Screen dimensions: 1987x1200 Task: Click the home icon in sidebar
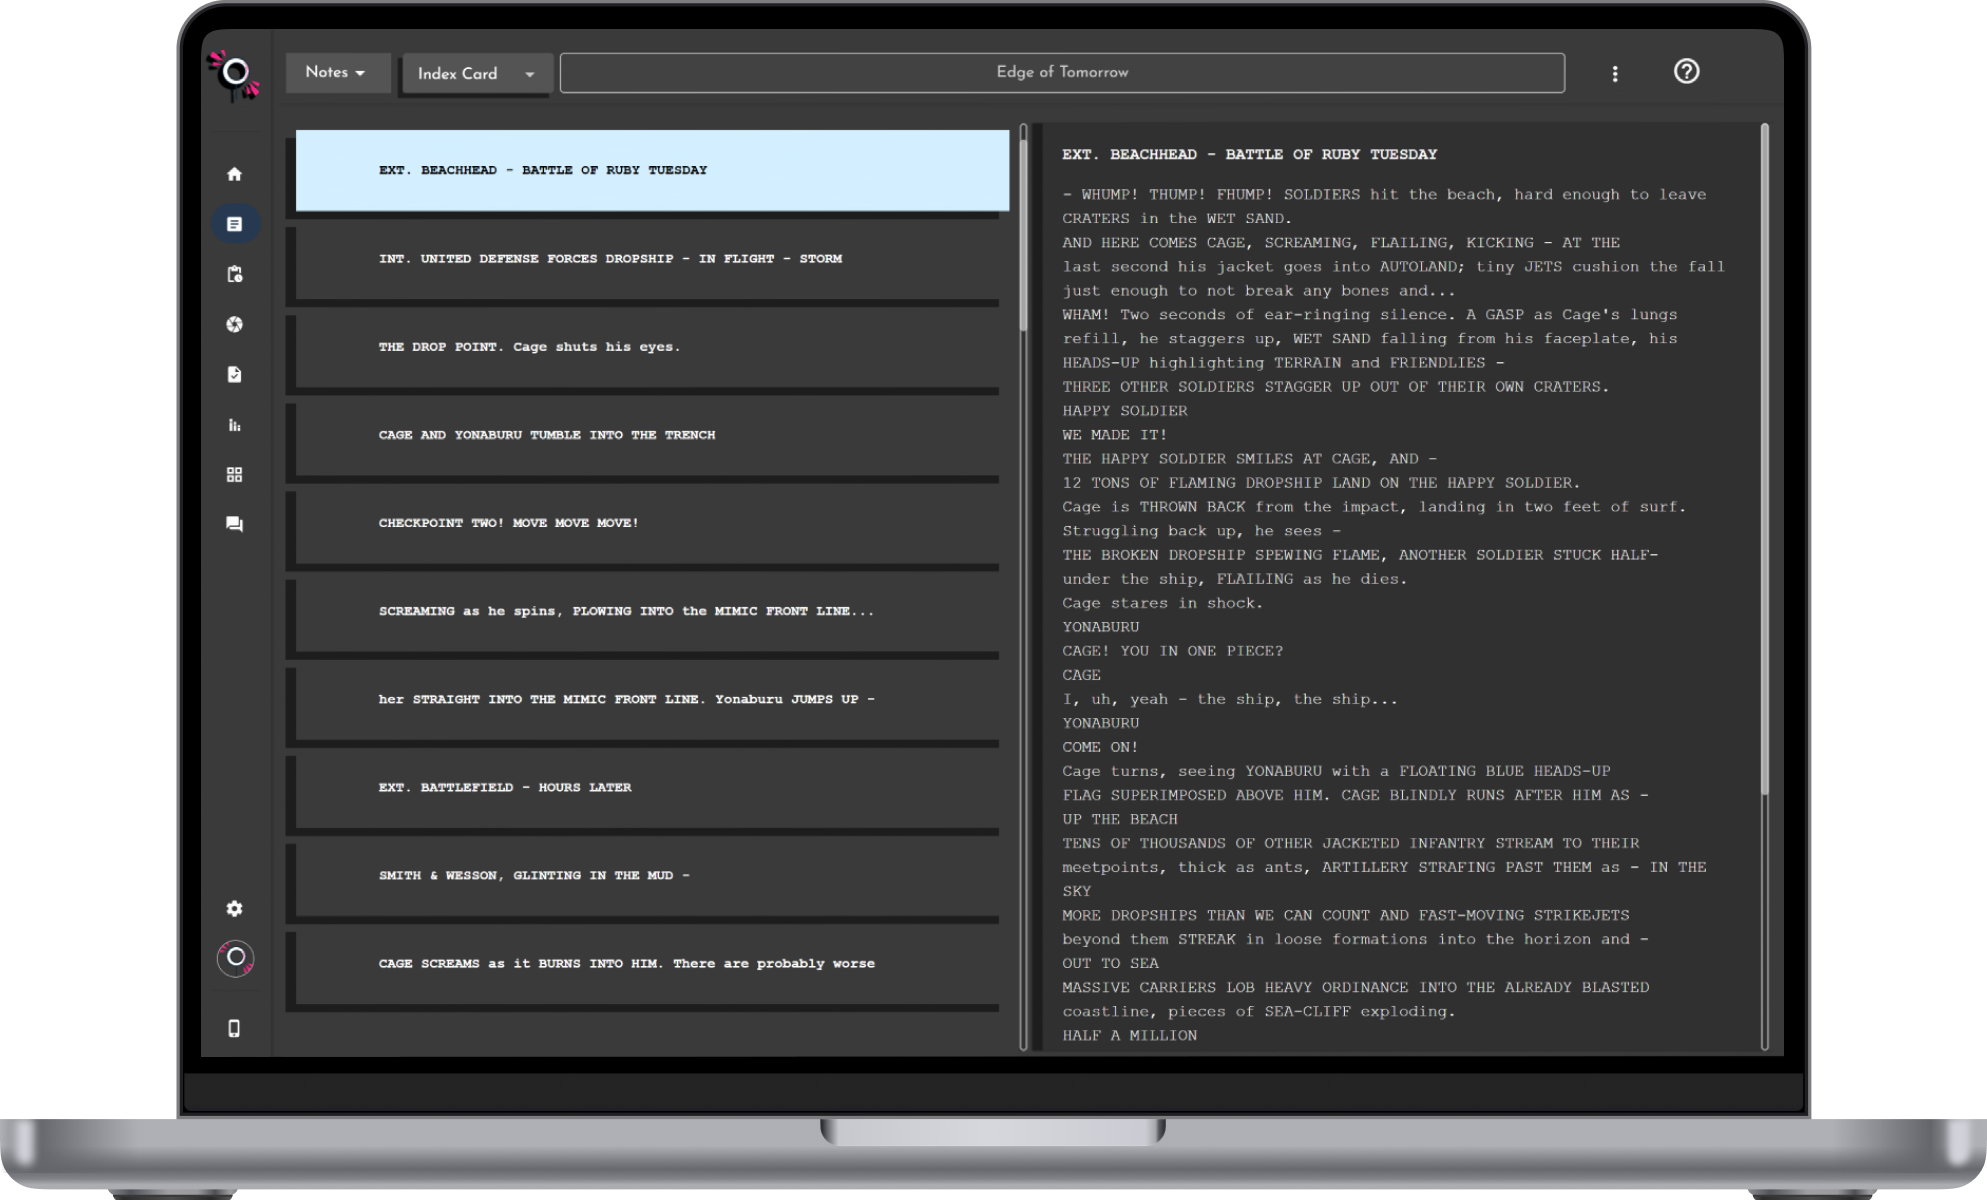pos(234,174)
